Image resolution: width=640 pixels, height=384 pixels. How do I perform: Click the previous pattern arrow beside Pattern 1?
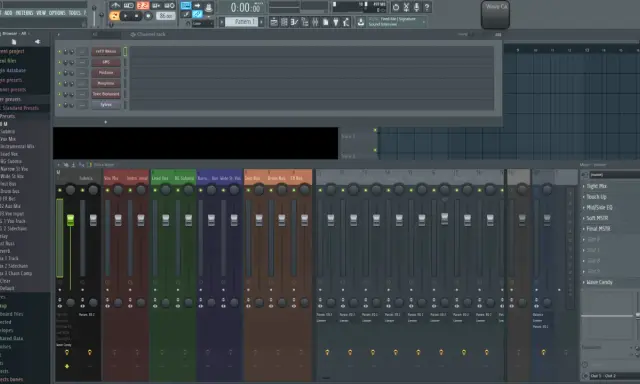point(222,22)
